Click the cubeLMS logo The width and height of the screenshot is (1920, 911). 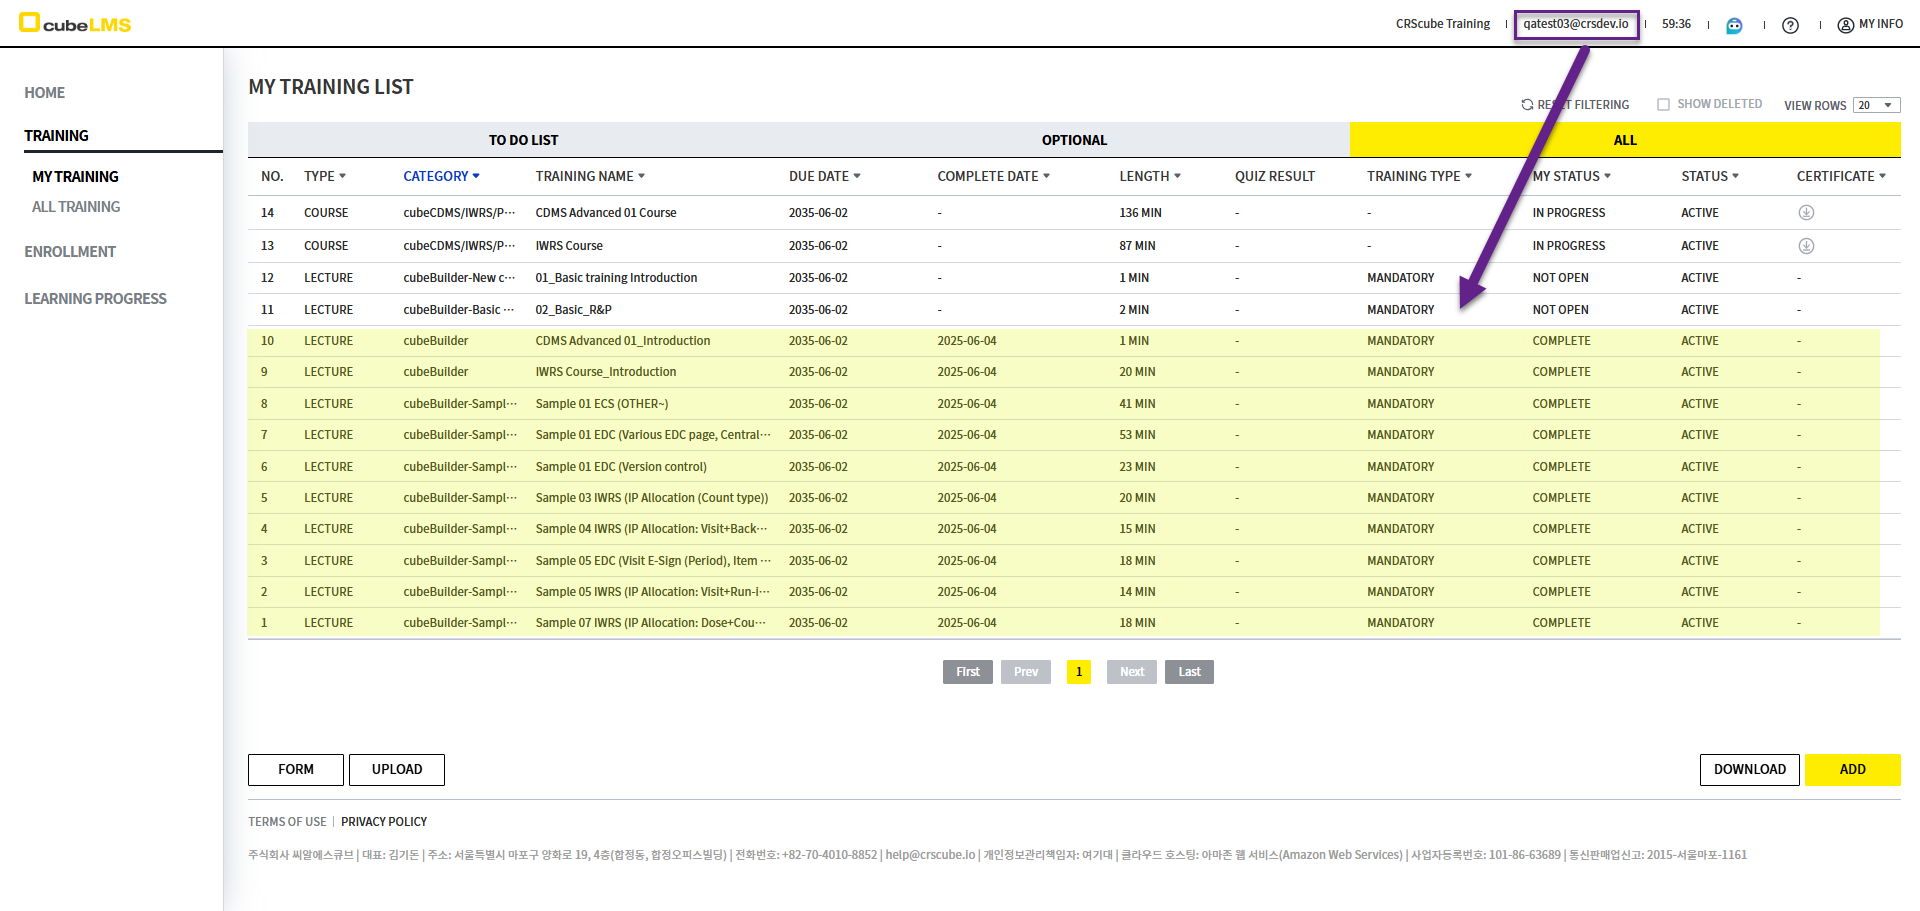(x=76, y=23)
